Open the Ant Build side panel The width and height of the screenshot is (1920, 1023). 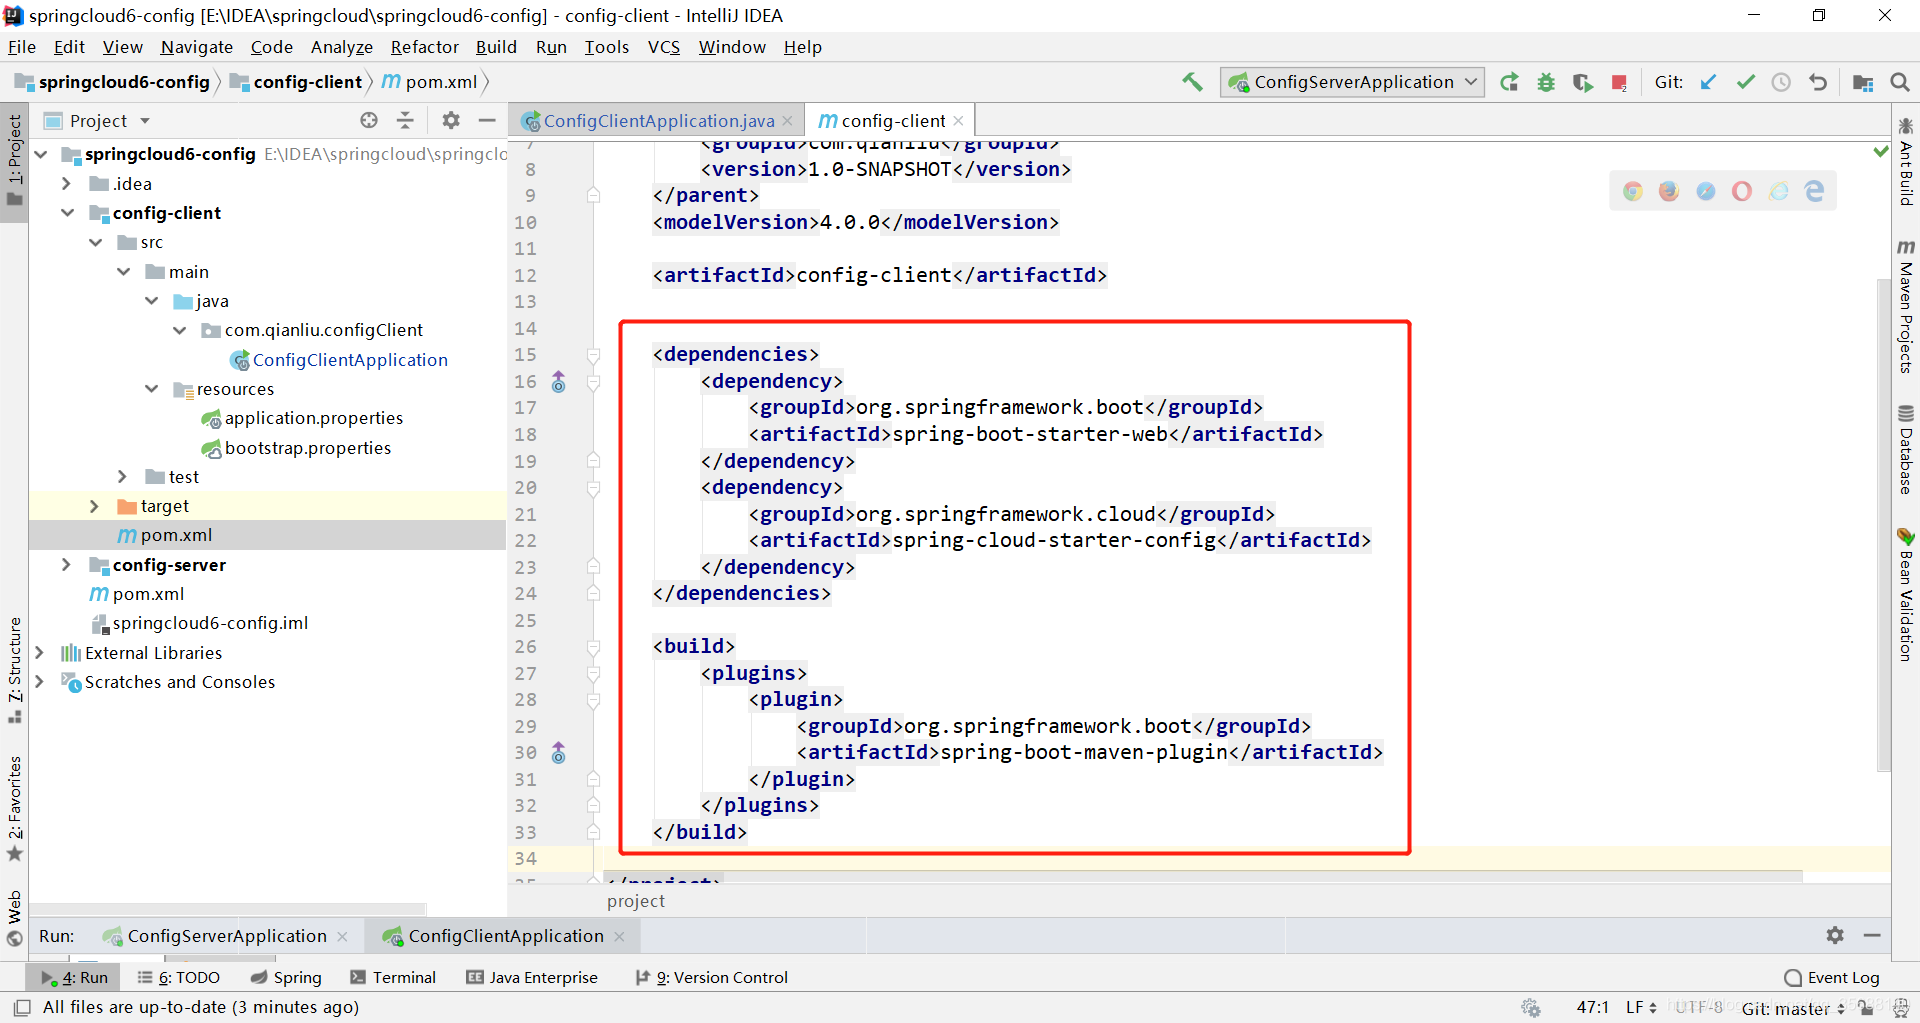(1905, 162)
